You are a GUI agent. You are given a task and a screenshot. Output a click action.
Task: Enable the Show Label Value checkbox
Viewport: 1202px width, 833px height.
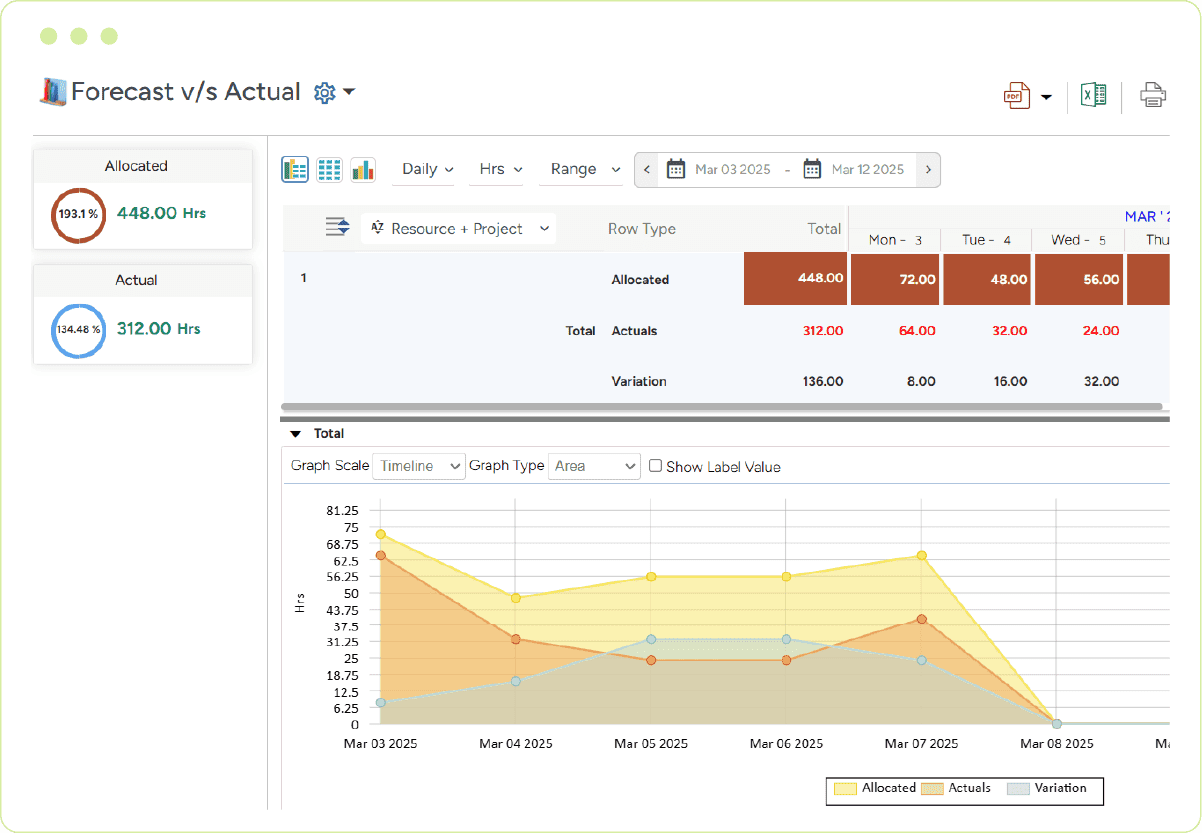(655, 466)
